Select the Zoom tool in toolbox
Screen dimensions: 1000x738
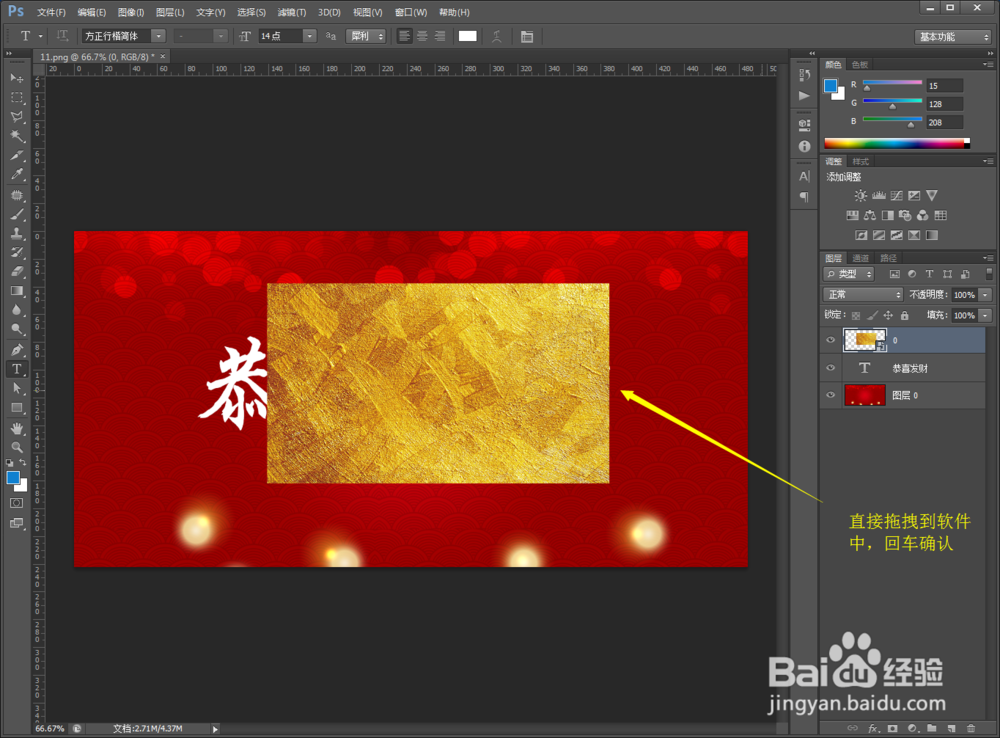[x=17, y=447]
